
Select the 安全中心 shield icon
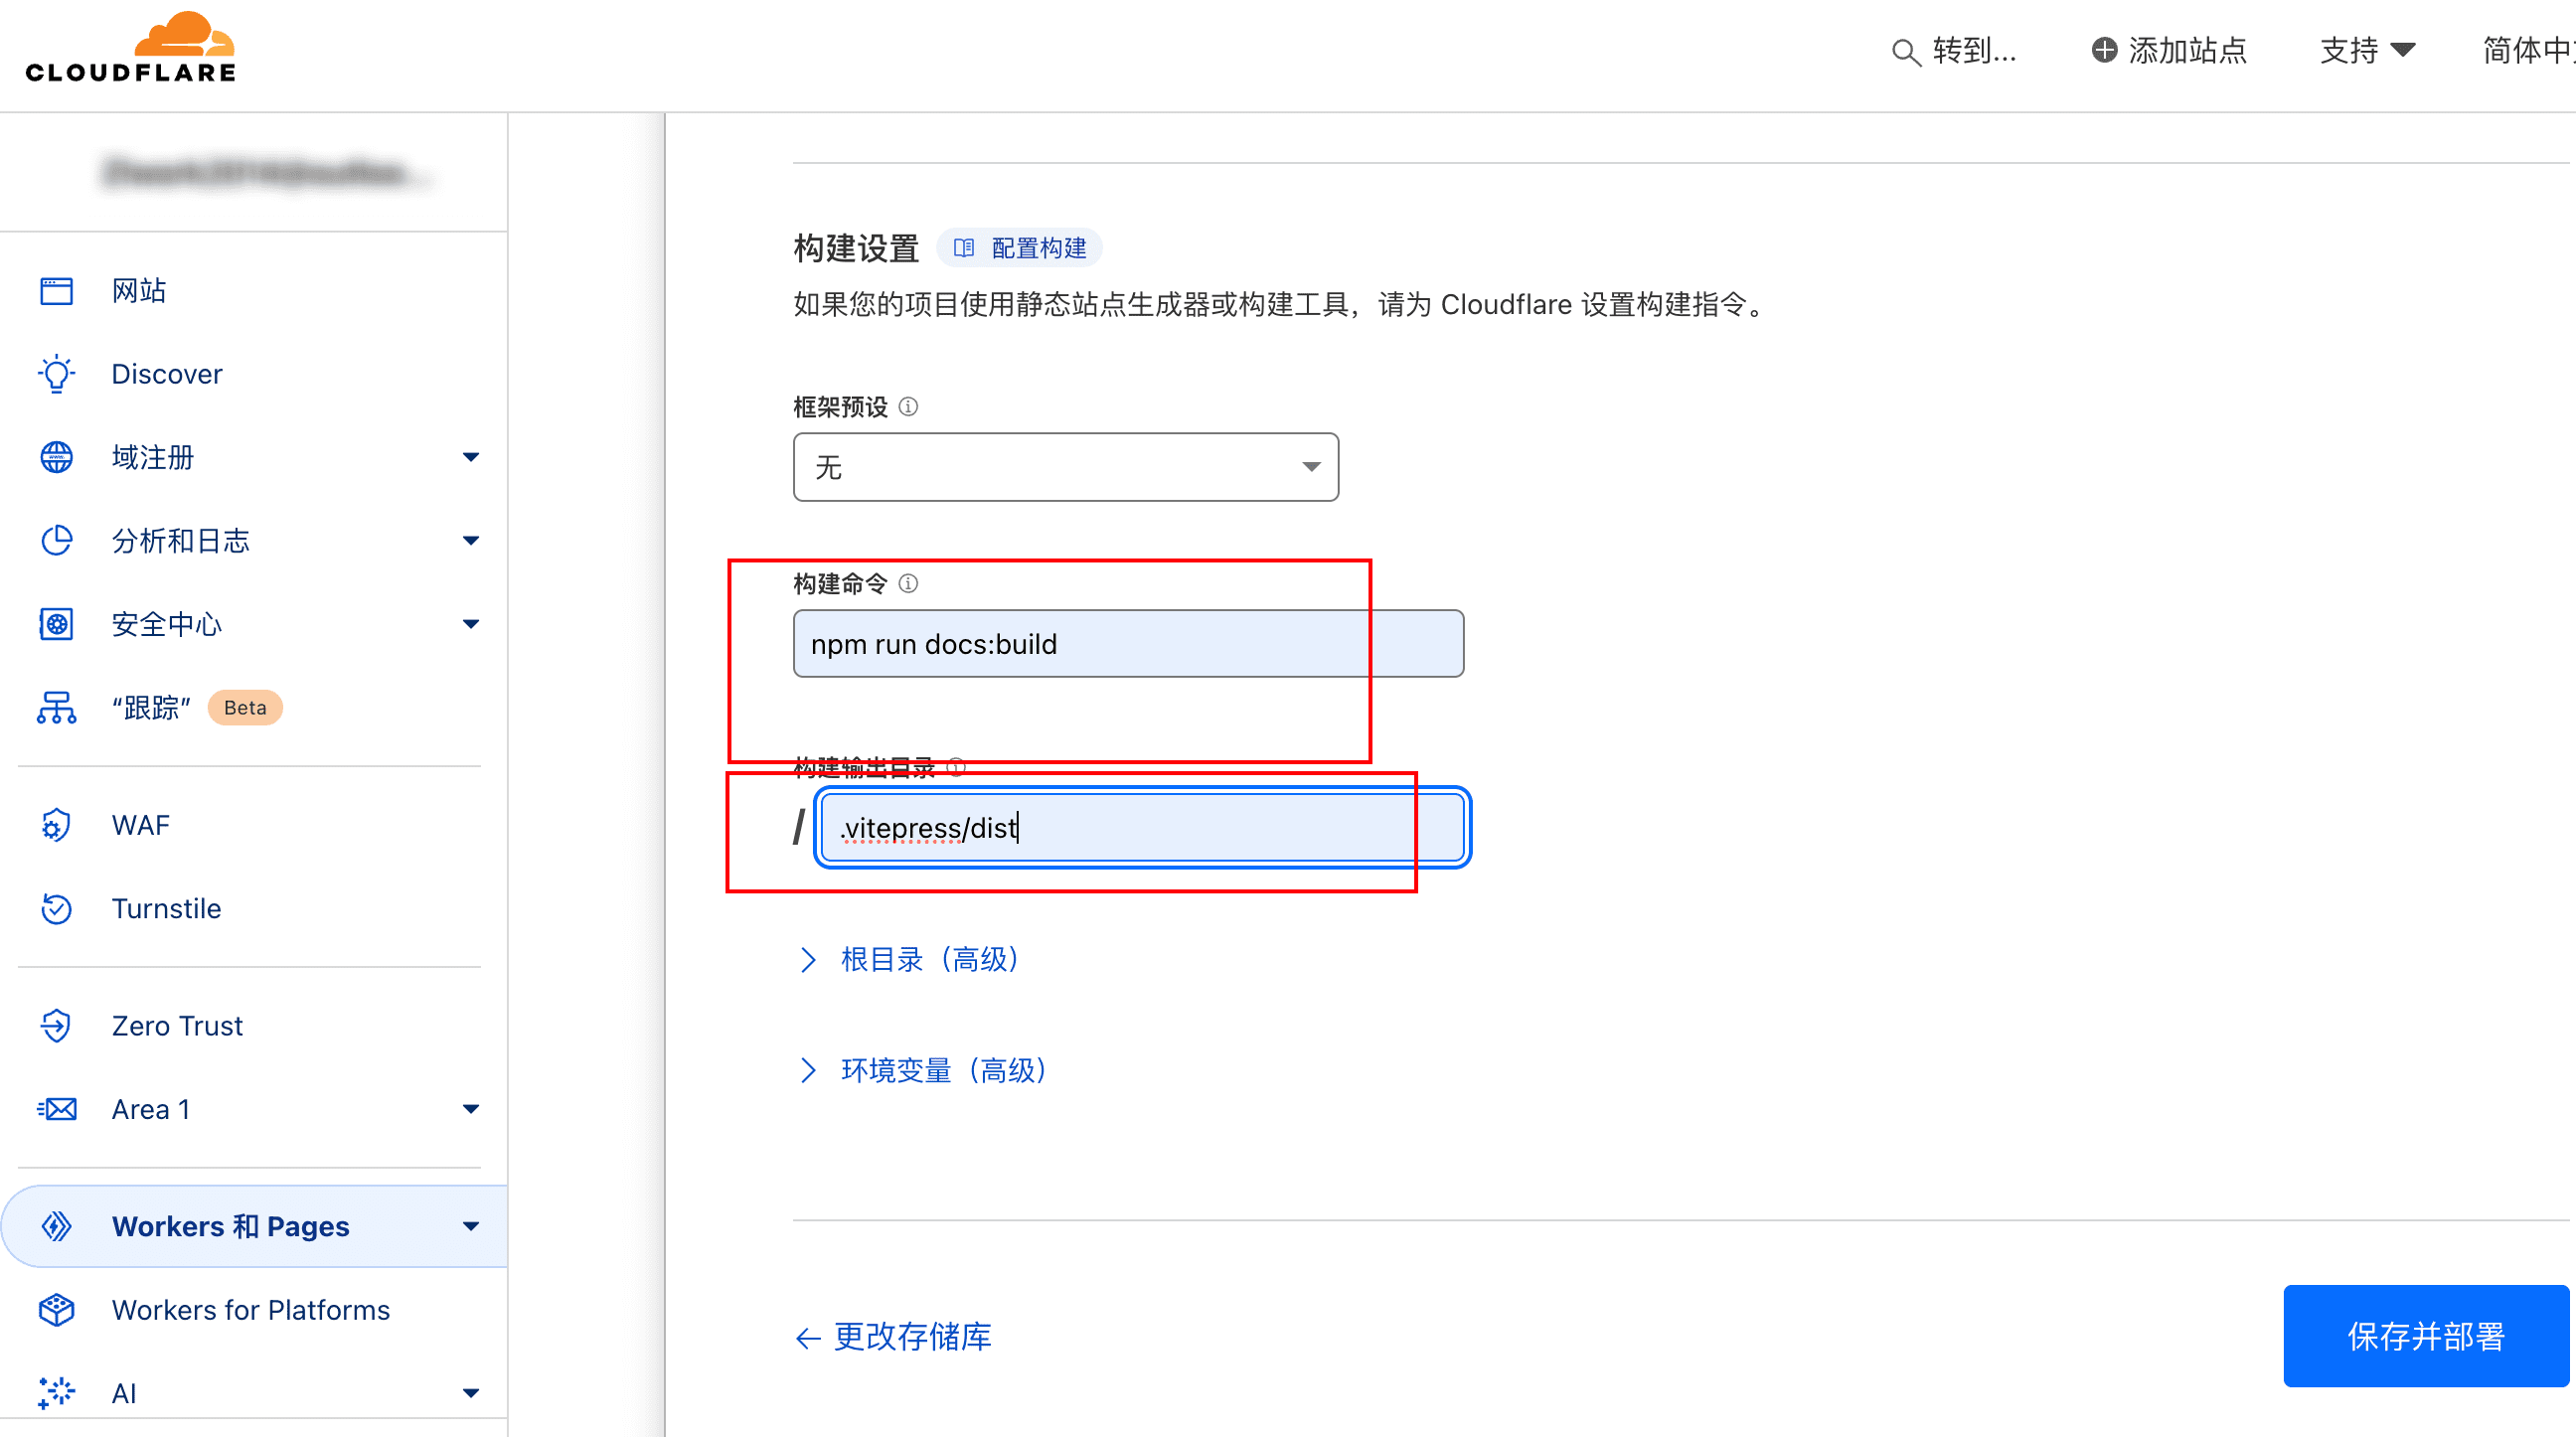coord(57,624)
